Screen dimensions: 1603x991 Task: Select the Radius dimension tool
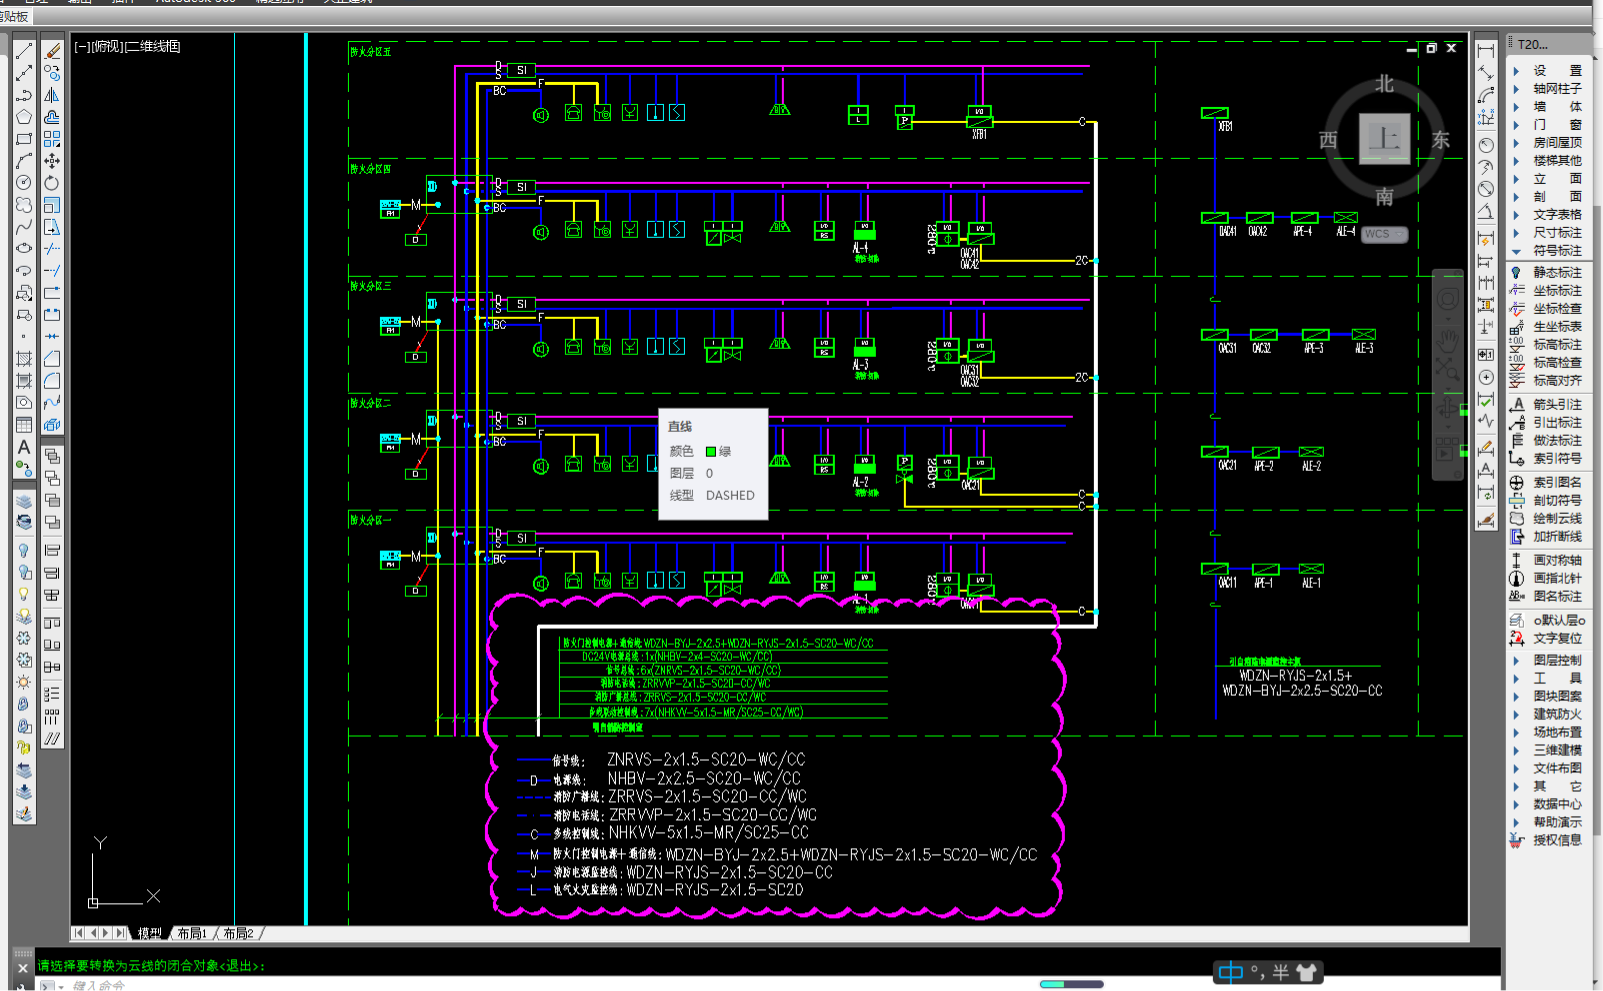tap(1486, 145)
